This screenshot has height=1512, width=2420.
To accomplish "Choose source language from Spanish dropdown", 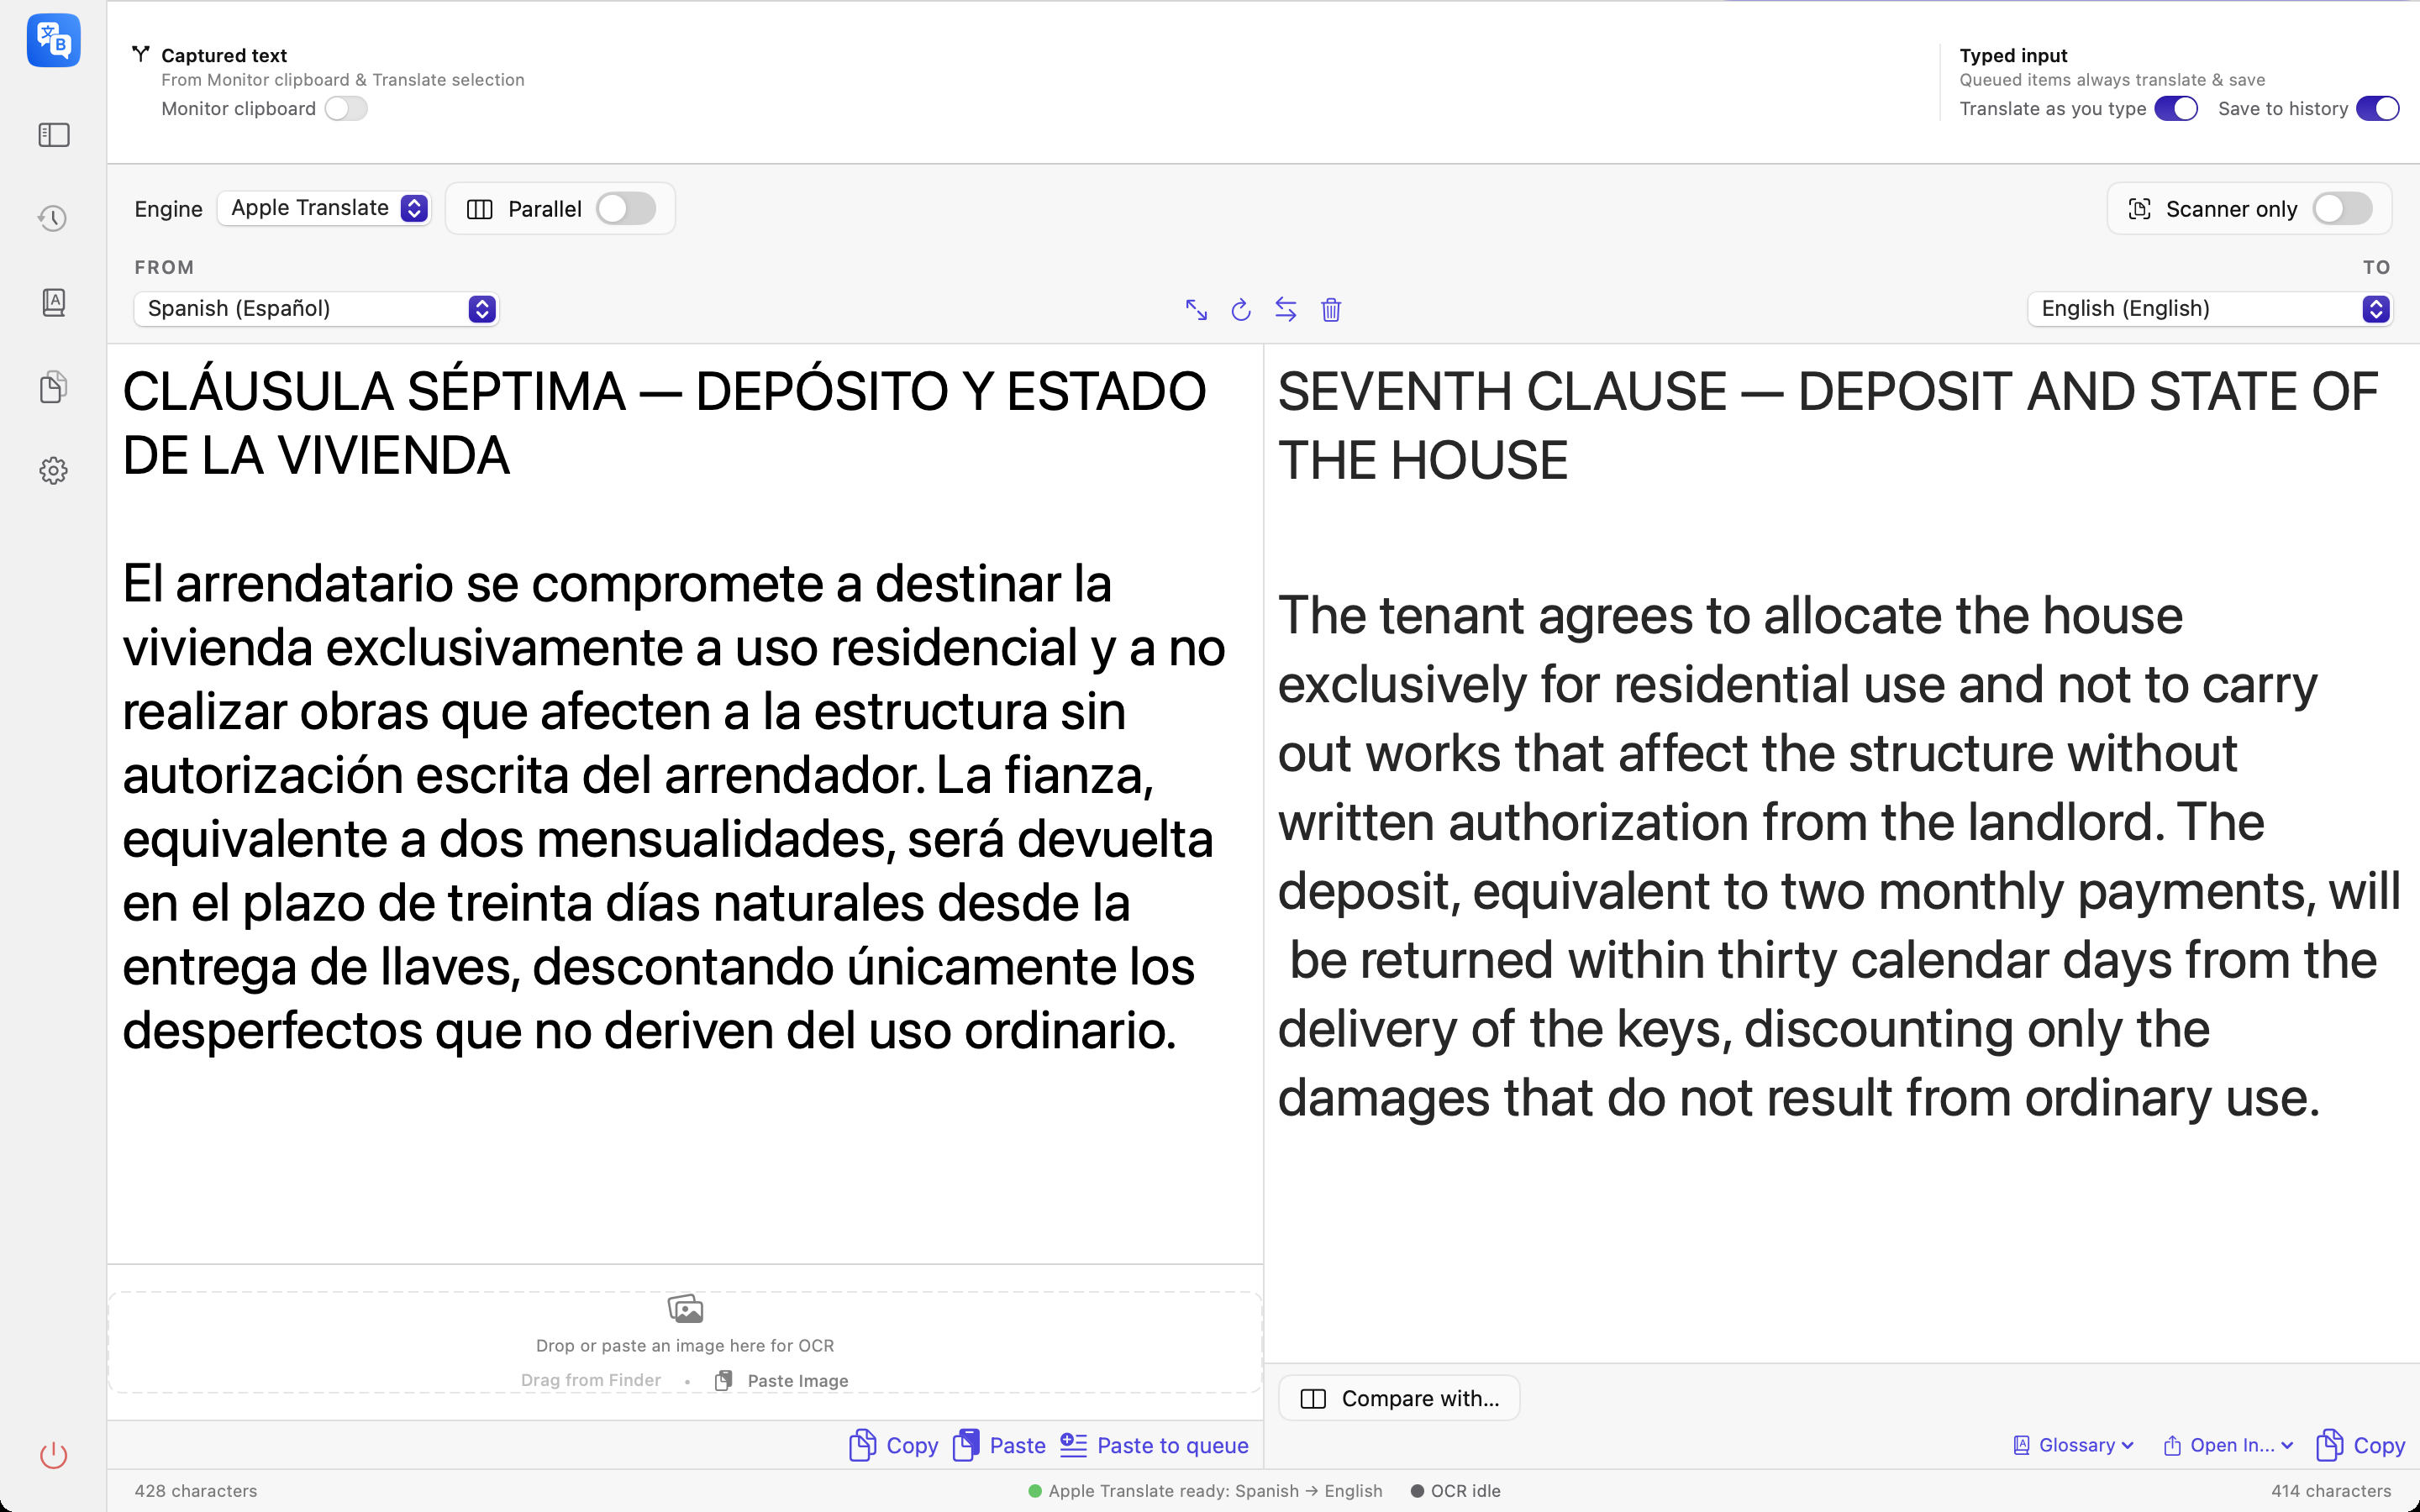I will pyautogui.click(x=316, y=309).
